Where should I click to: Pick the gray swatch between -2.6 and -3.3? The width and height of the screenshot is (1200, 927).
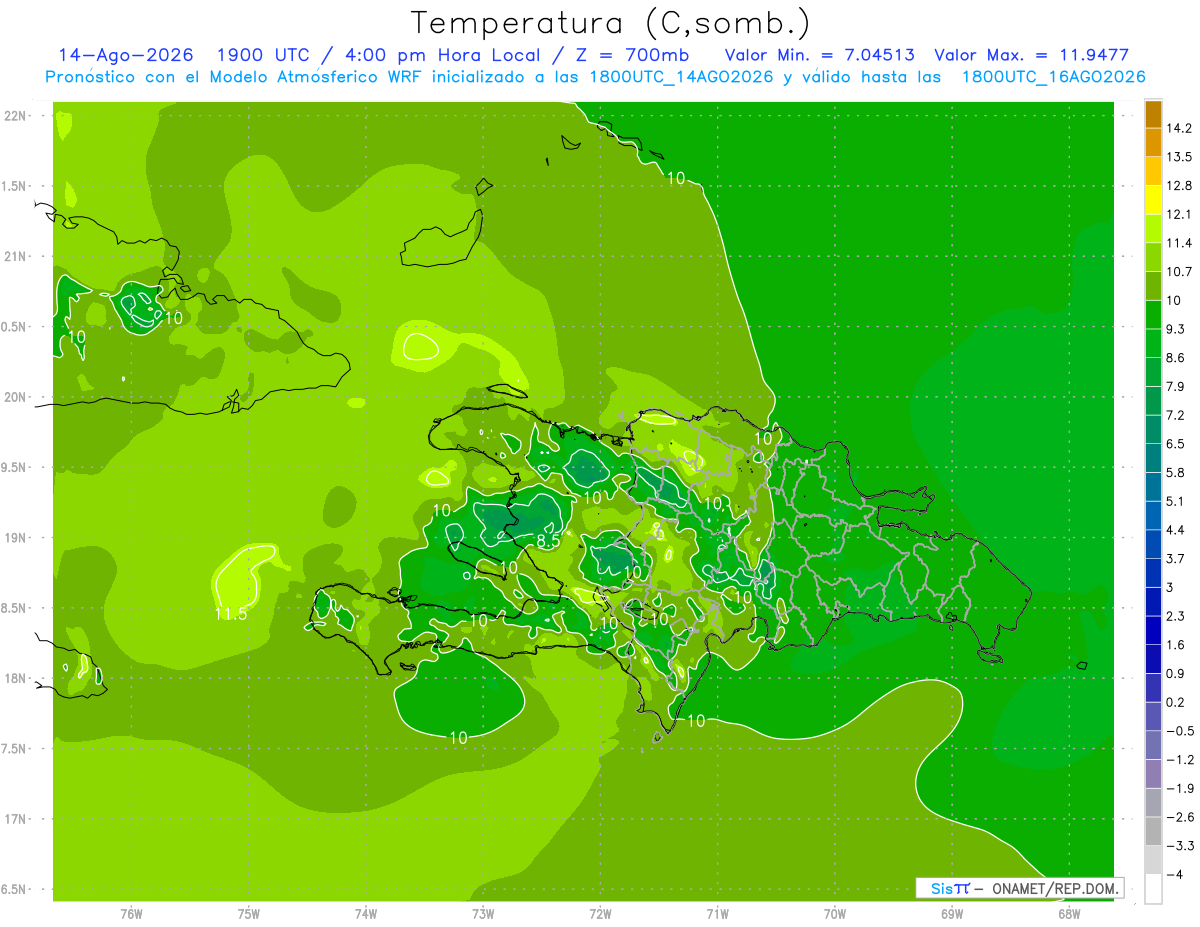click(x=1153, y=831)
